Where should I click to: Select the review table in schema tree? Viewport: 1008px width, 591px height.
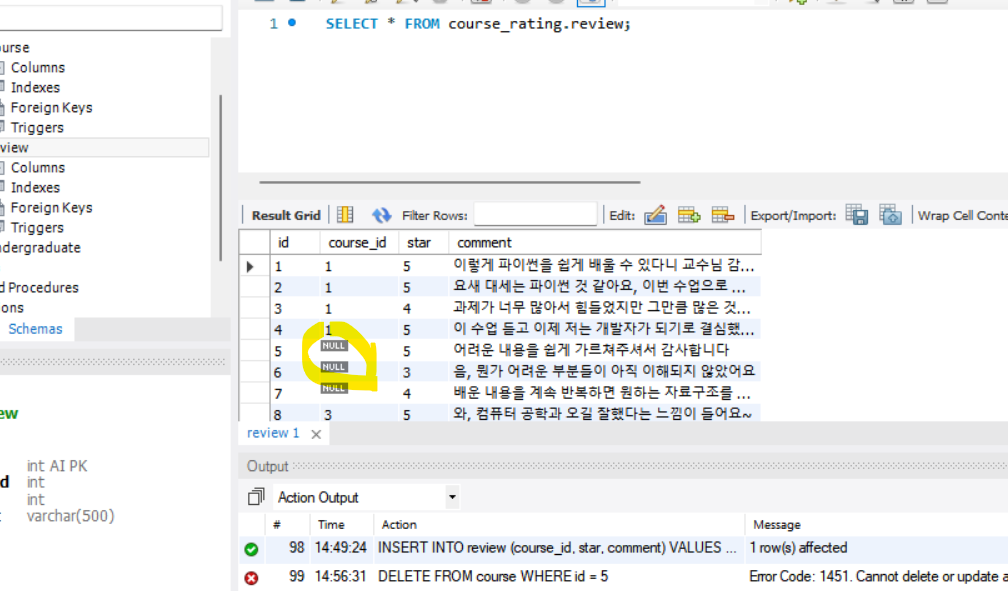point(104,147)
